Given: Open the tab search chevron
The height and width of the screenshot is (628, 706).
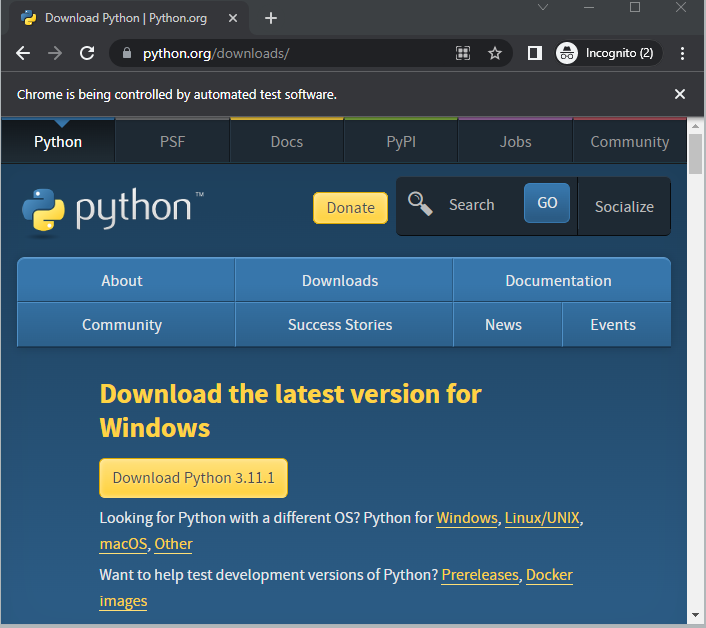Looking at the screenshot, I should (x=543, y=7).
